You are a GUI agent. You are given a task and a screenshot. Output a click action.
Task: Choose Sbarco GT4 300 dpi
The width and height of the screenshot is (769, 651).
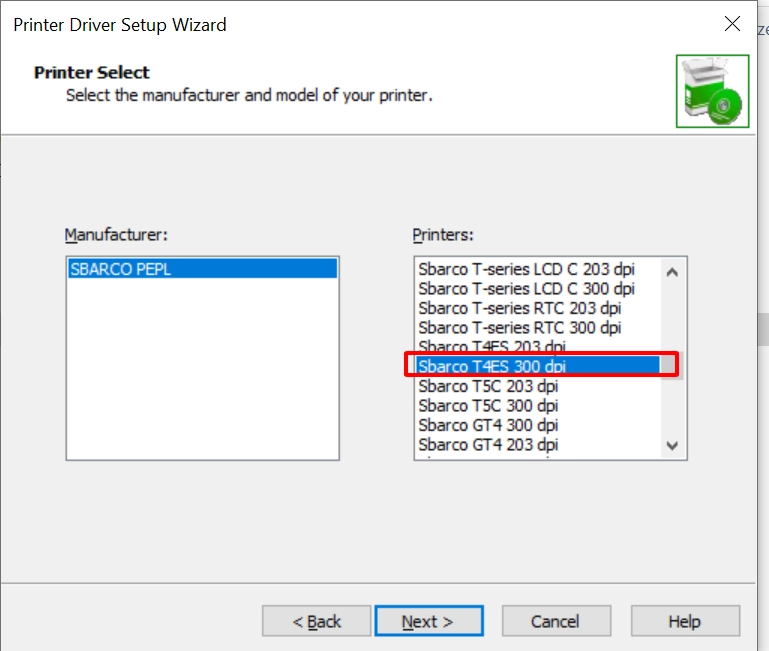(488, 425)
